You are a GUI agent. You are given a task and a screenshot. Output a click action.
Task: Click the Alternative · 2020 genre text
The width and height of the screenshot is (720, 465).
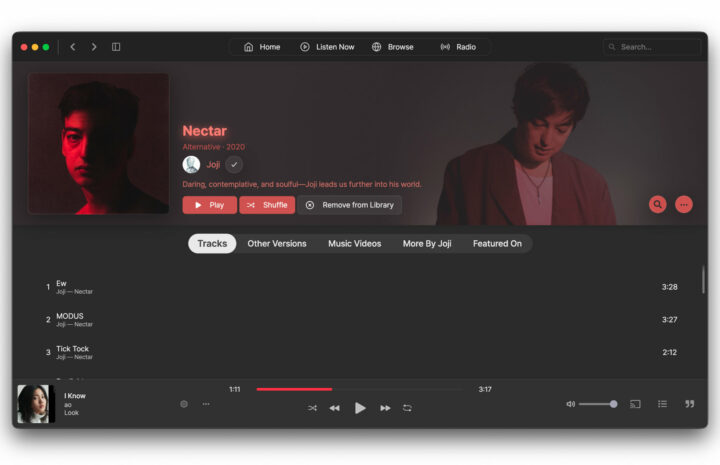pyautogui.click(x=214, y=147)
